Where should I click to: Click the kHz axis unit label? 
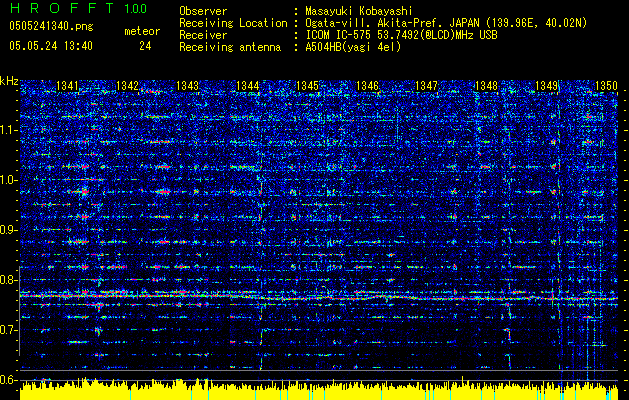[9, 81]
